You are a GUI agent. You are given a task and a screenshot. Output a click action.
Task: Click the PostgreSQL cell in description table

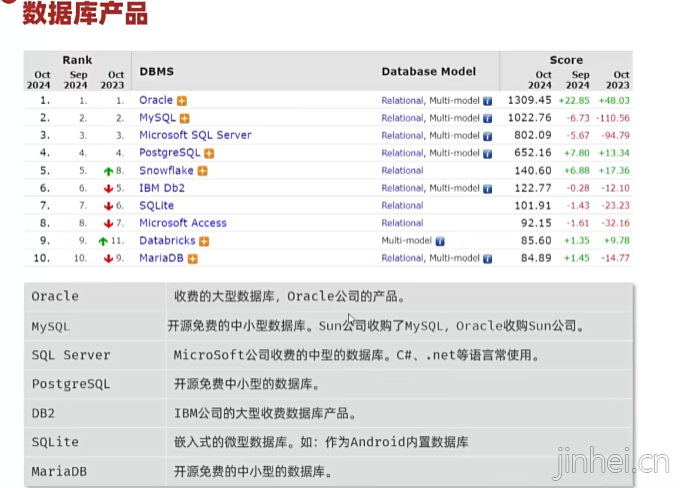pos(95,384)
